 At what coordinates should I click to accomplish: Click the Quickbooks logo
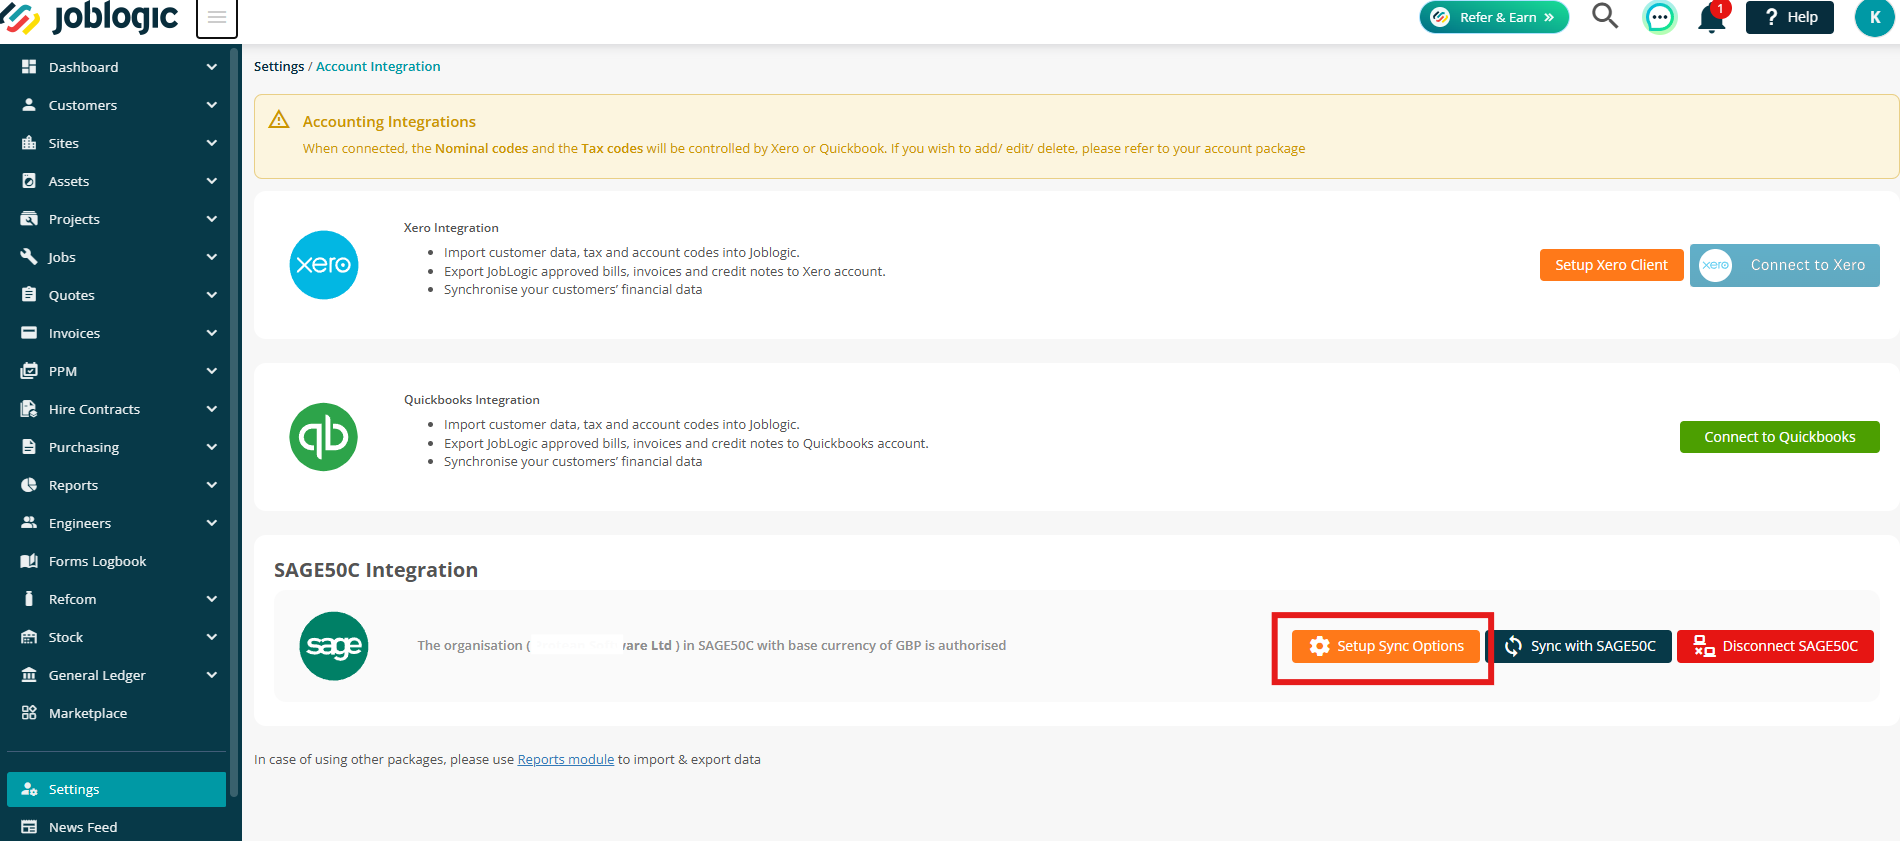(324, 437)
